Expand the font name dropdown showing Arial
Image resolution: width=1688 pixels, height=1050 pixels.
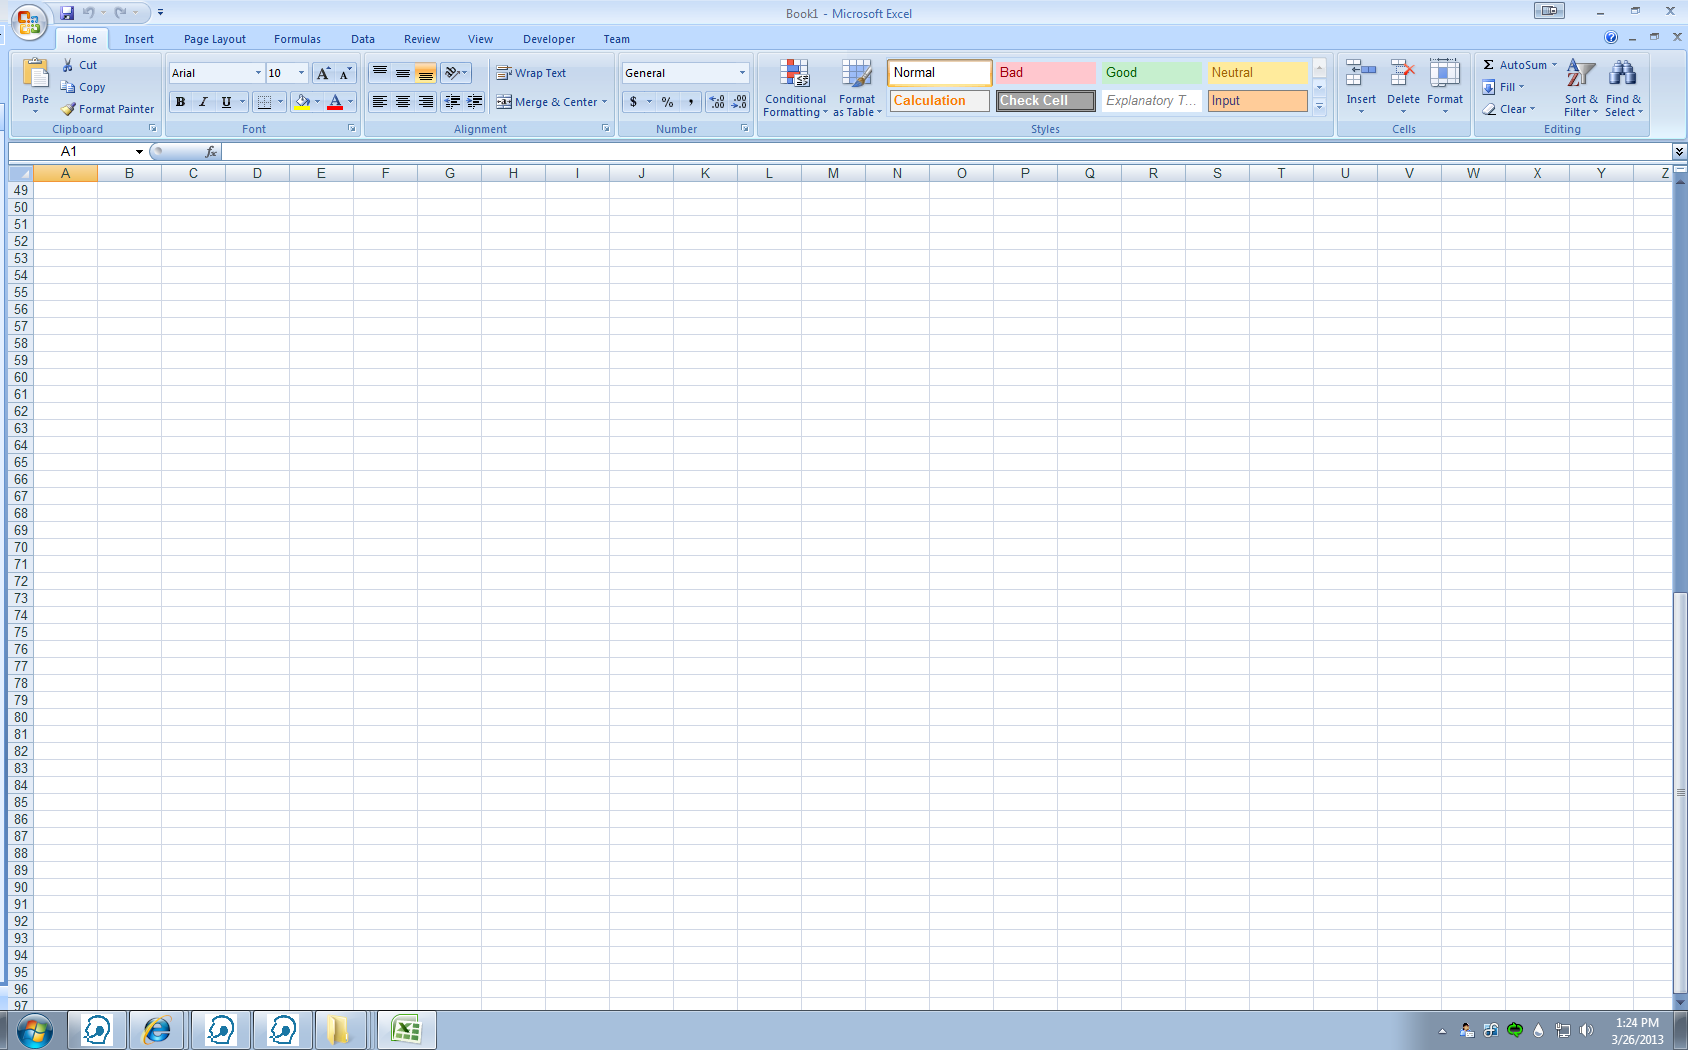coord(258,73)
